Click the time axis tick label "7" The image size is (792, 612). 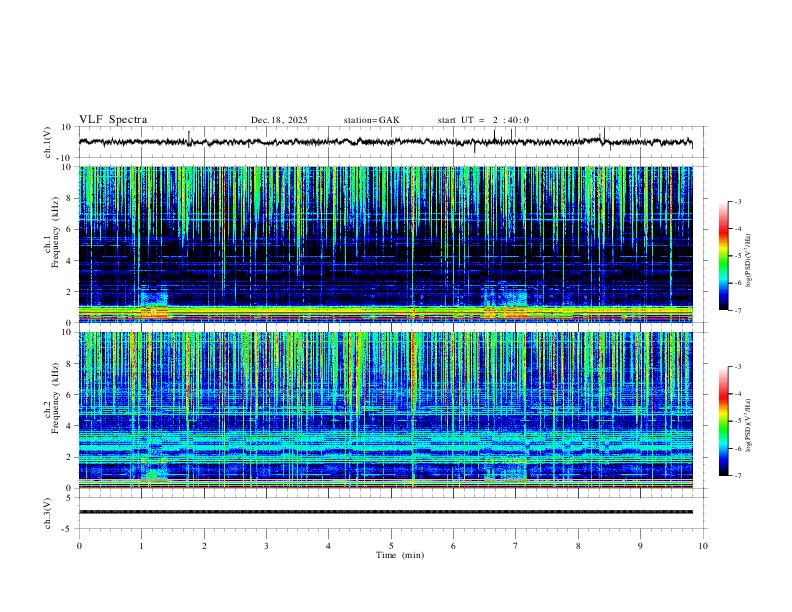[x=516, y=546]
